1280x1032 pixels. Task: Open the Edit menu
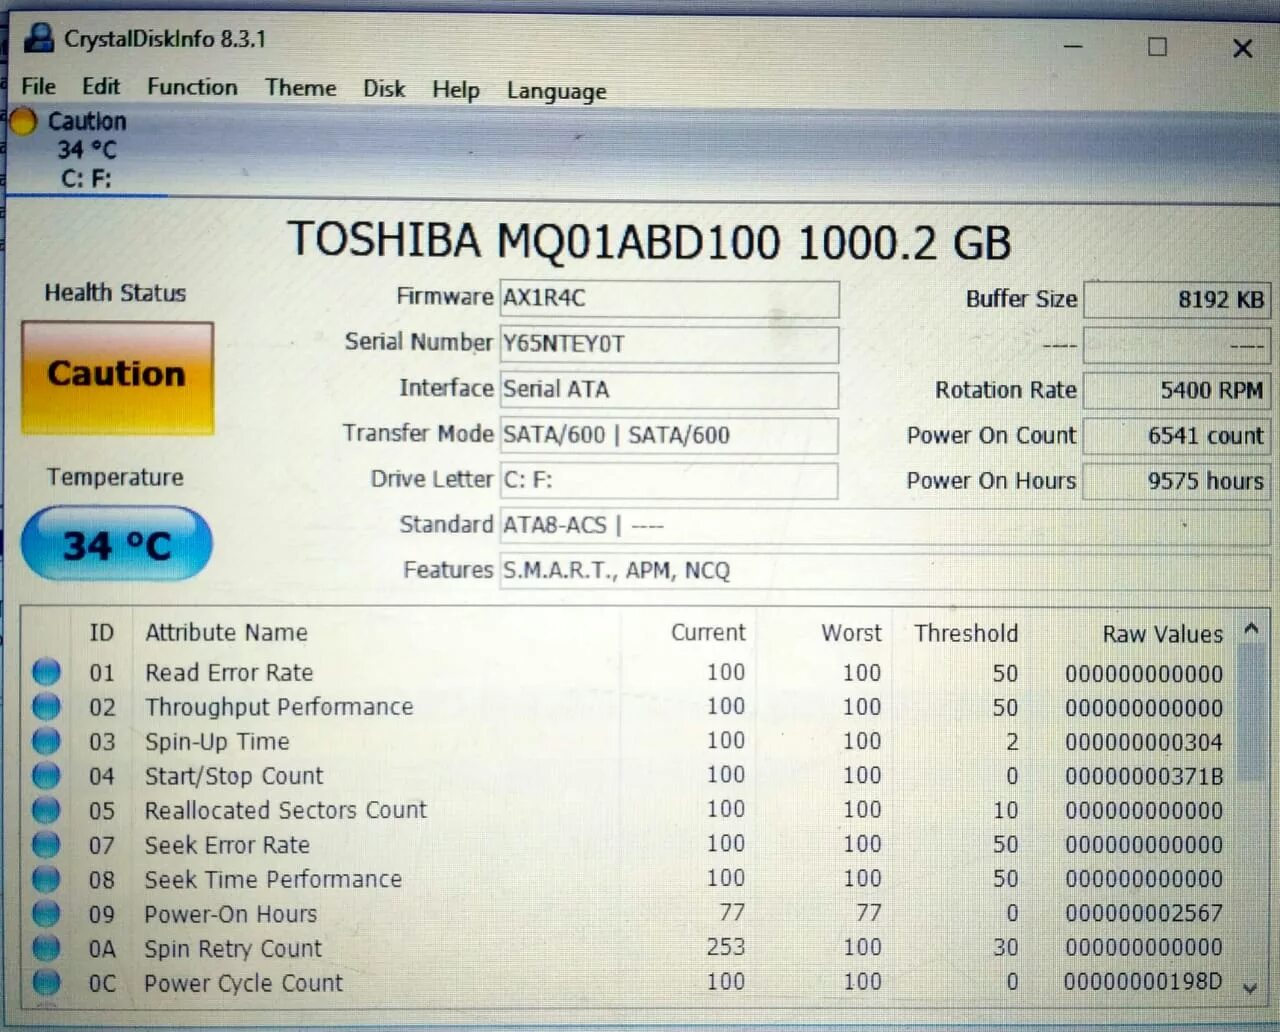point(101,87)
